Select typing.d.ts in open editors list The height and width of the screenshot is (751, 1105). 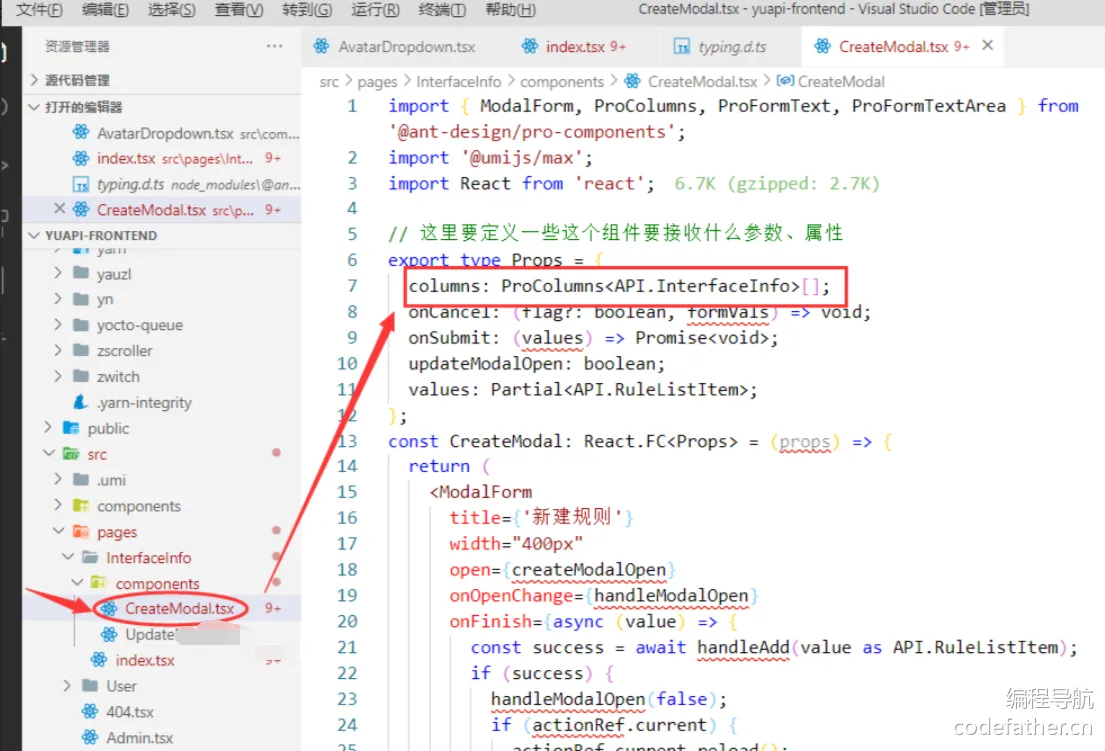click(x=130, y=185)
